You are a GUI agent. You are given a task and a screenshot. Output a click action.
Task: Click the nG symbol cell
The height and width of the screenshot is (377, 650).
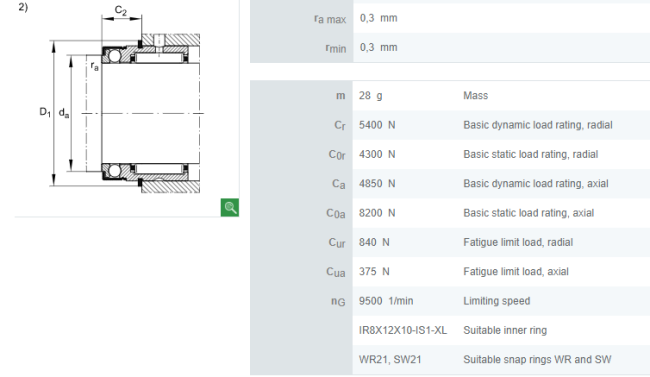pos(338,301)
